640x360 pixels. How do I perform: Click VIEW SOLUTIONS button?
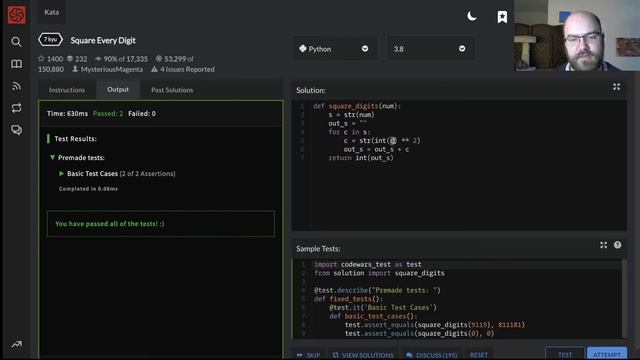point(363,355)
